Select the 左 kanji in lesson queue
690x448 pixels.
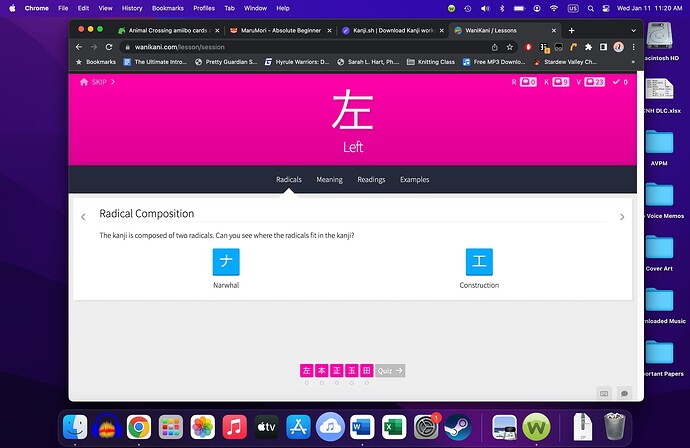(307, 371)
